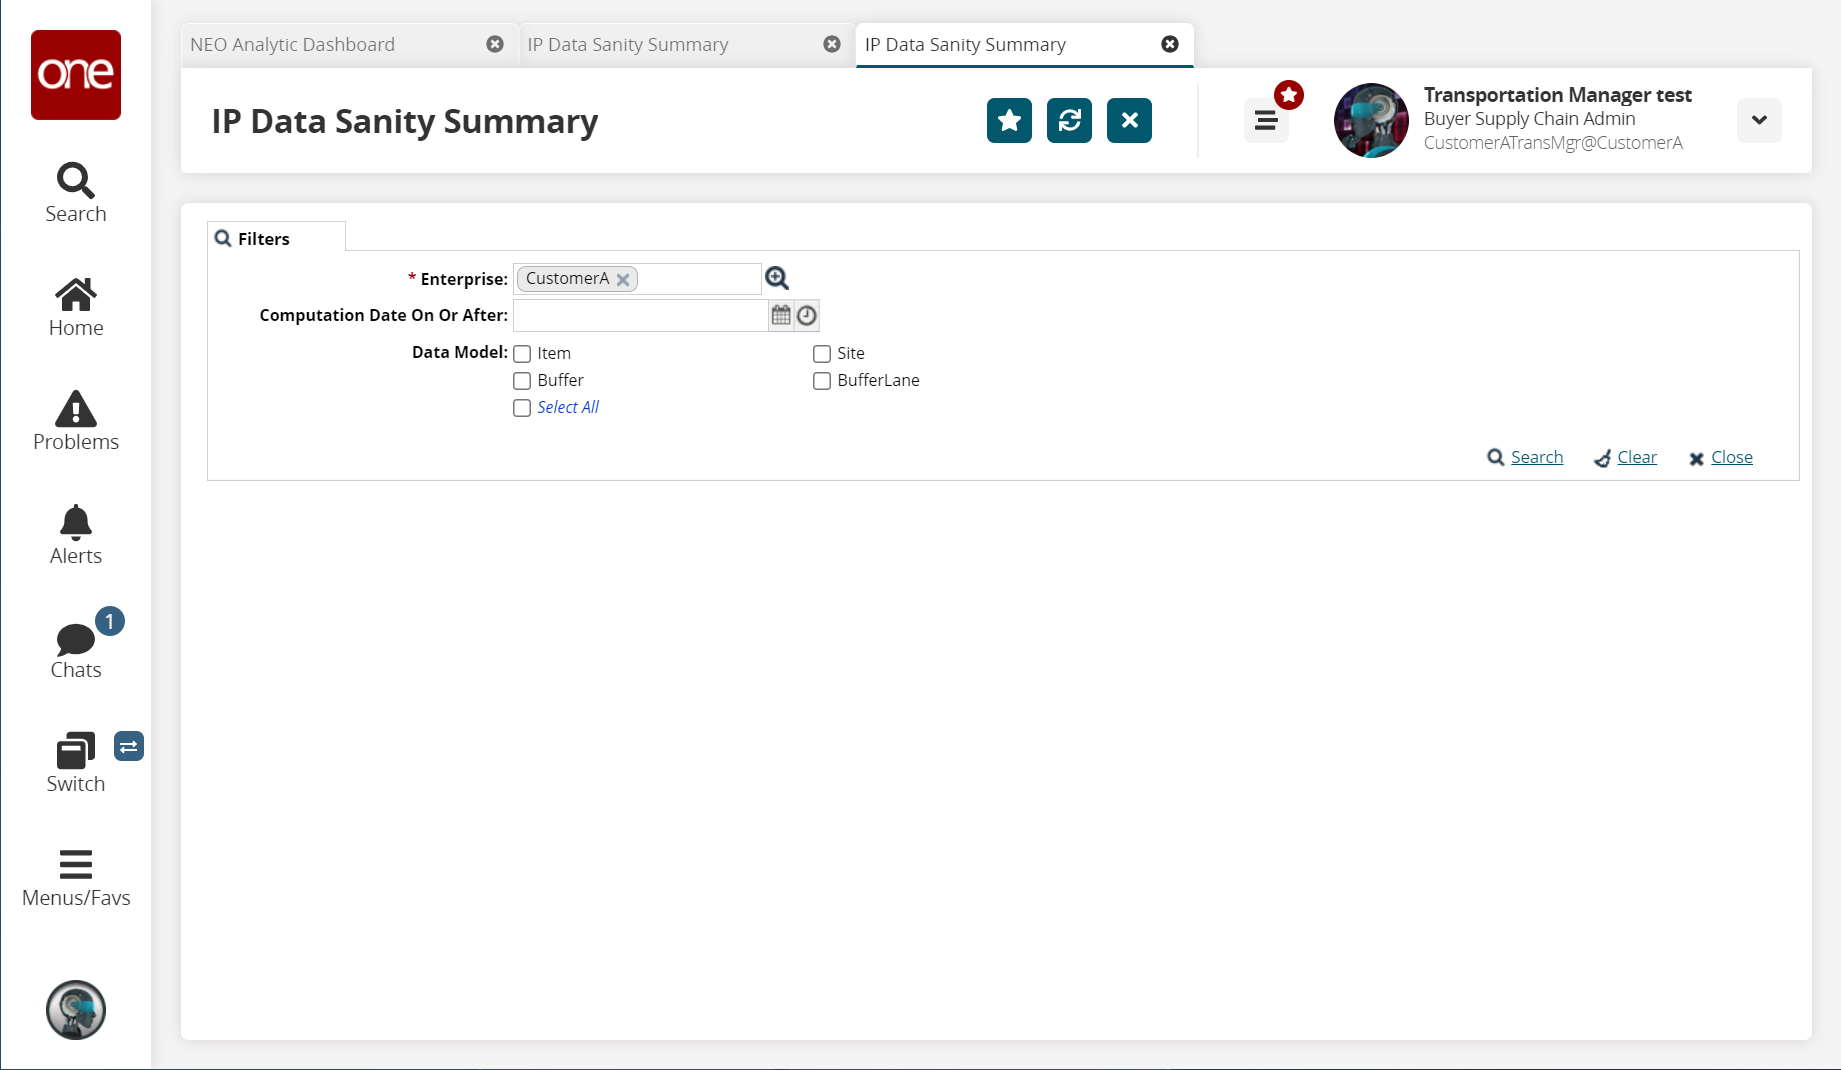
Task: Click the Search magnifier icon beside Search link
Action: click(x=1496, y=457)
